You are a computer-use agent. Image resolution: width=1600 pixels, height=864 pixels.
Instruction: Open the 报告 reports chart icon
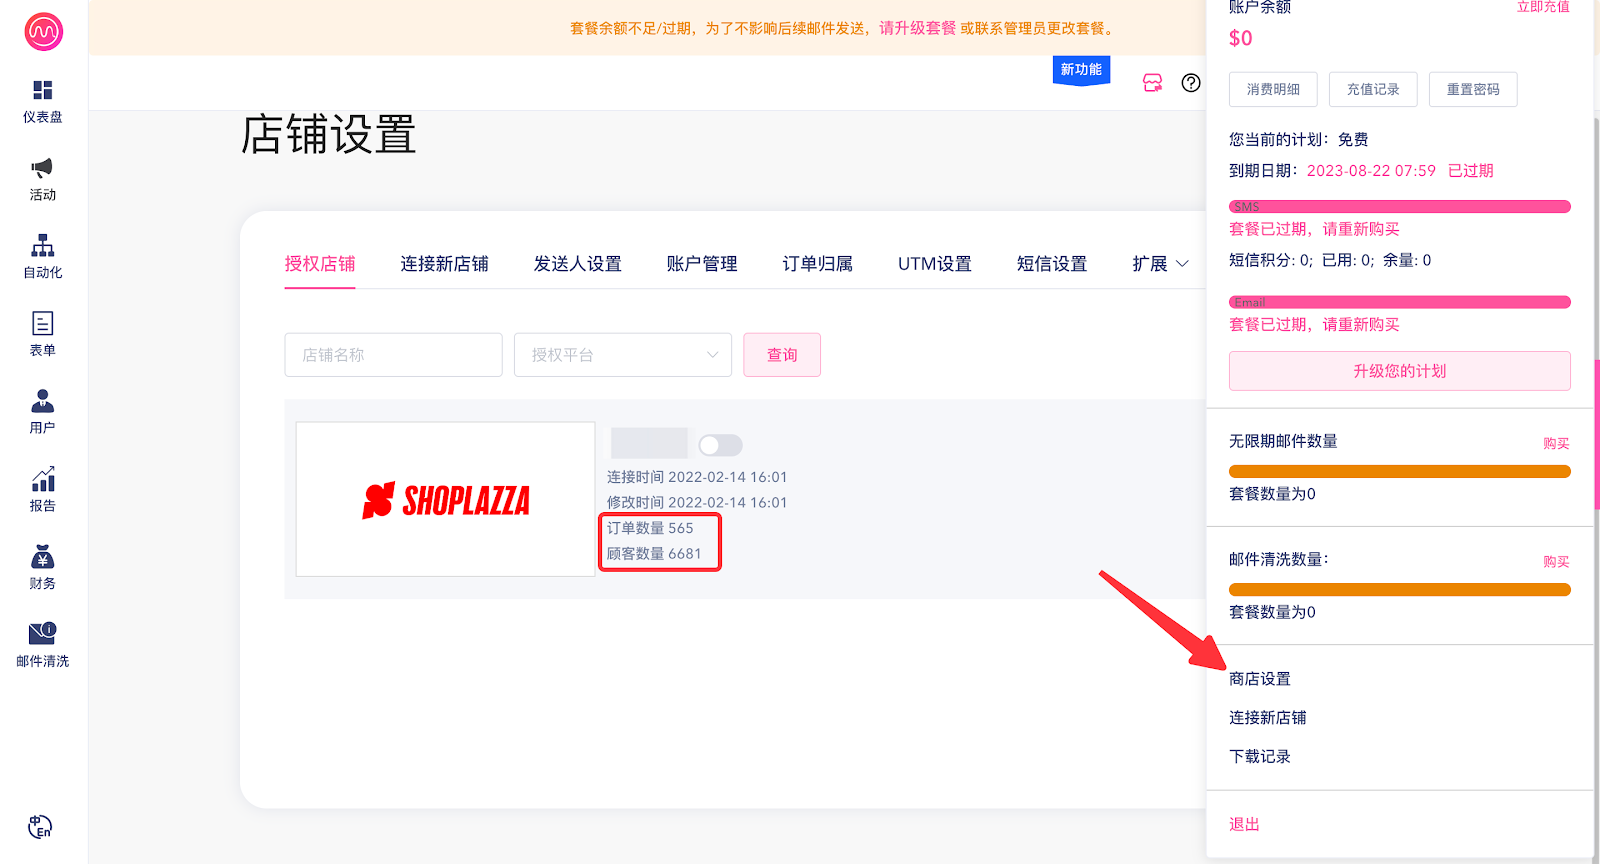pyautogui.click(x=42, y=479)
